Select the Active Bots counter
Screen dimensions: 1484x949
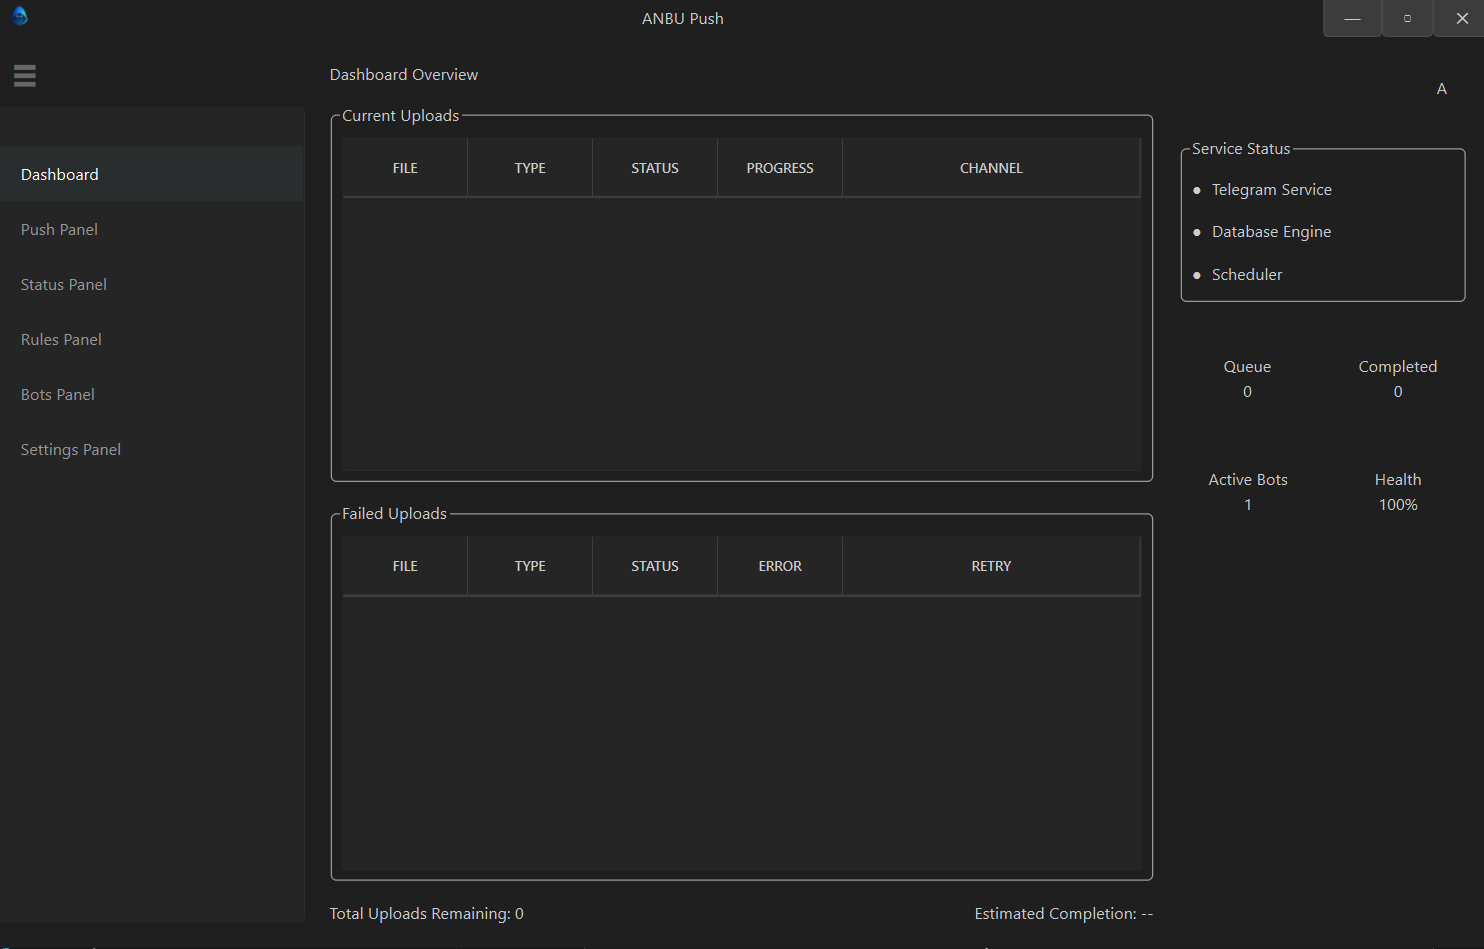click(x=1247, y=491)
